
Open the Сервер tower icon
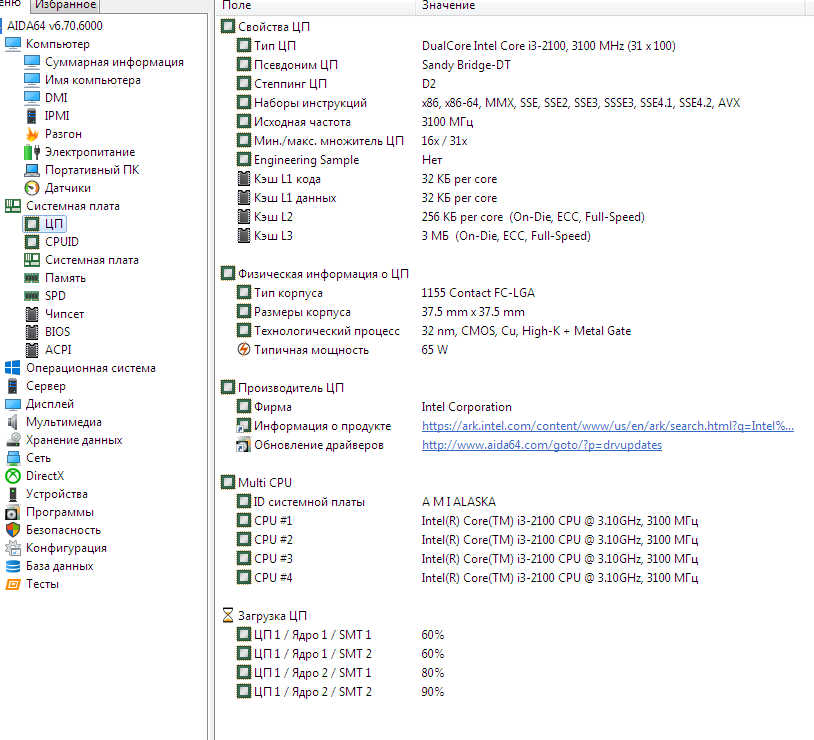point(12,386)
